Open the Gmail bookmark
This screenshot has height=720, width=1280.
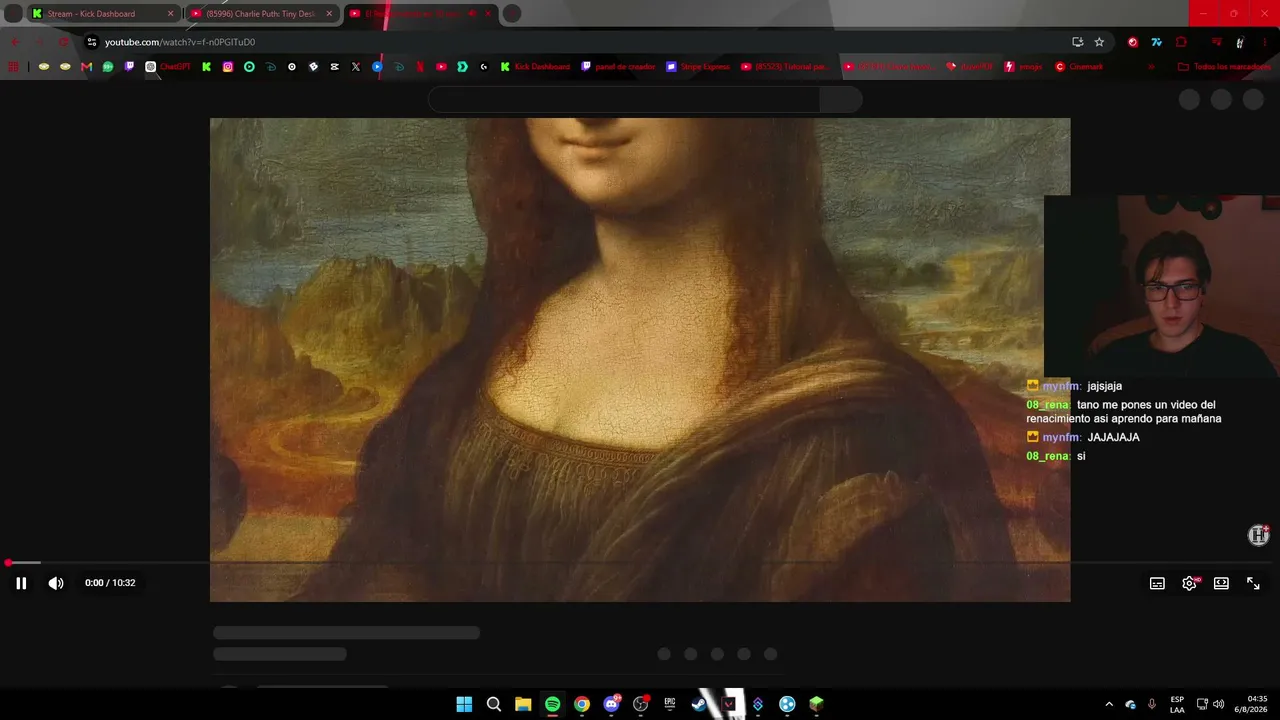point(86,67)
